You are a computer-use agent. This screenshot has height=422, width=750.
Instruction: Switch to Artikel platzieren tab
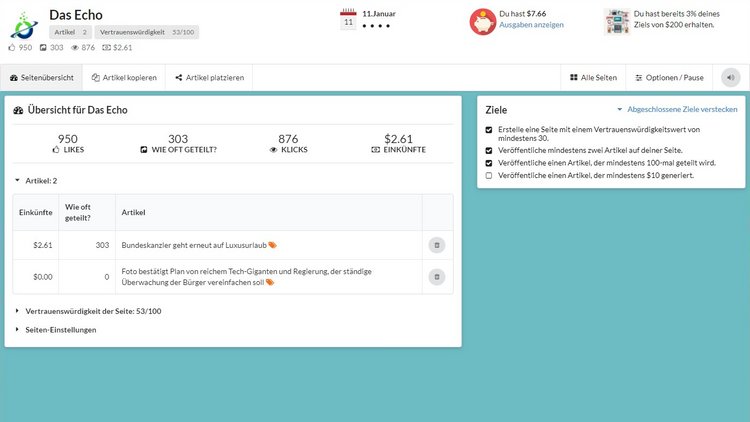(x=209, y=78)
